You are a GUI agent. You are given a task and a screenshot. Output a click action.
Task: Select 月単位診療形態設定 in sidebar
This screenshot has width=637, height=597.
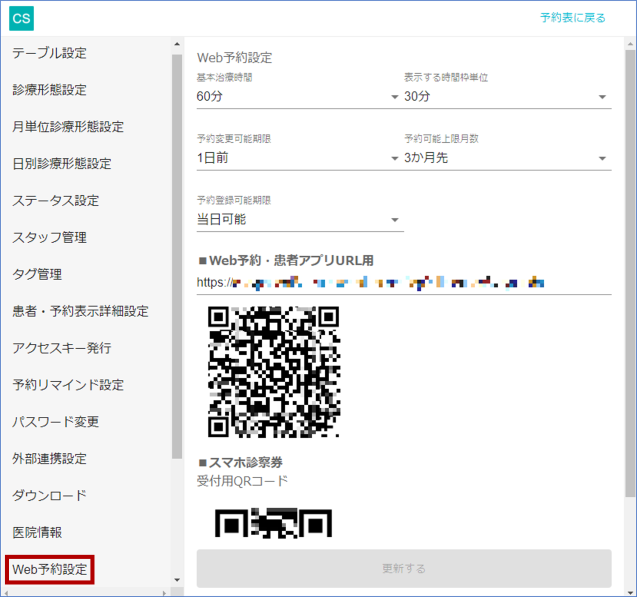(x=68, y=127)
